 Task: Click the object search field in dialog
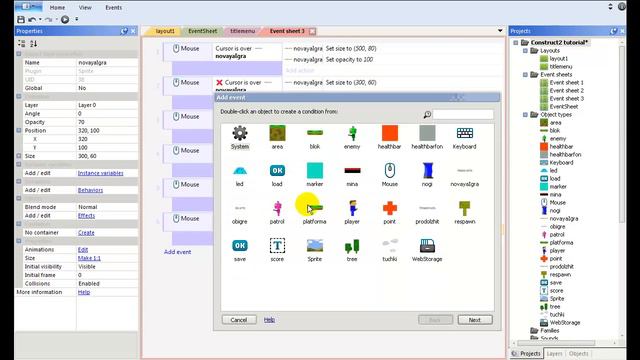point(463,115)
